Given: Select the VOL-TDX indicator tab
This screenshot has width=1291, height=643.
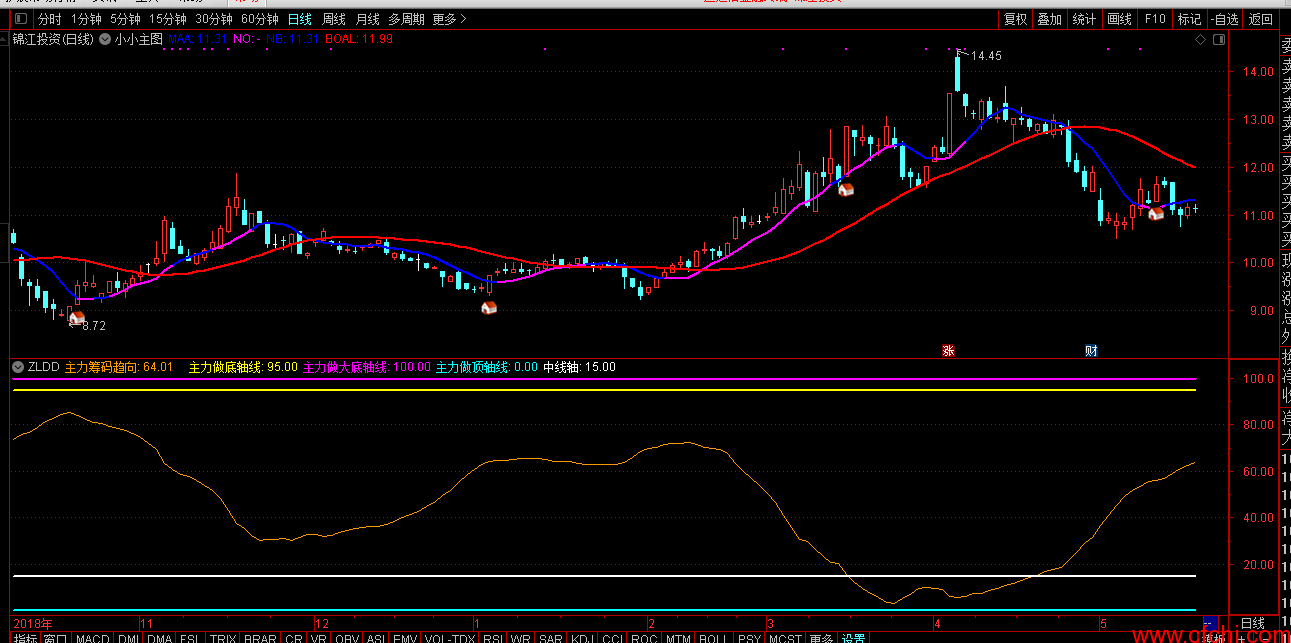Looking at the screenshot, I should pyautogui.click(x=450, y=638).
